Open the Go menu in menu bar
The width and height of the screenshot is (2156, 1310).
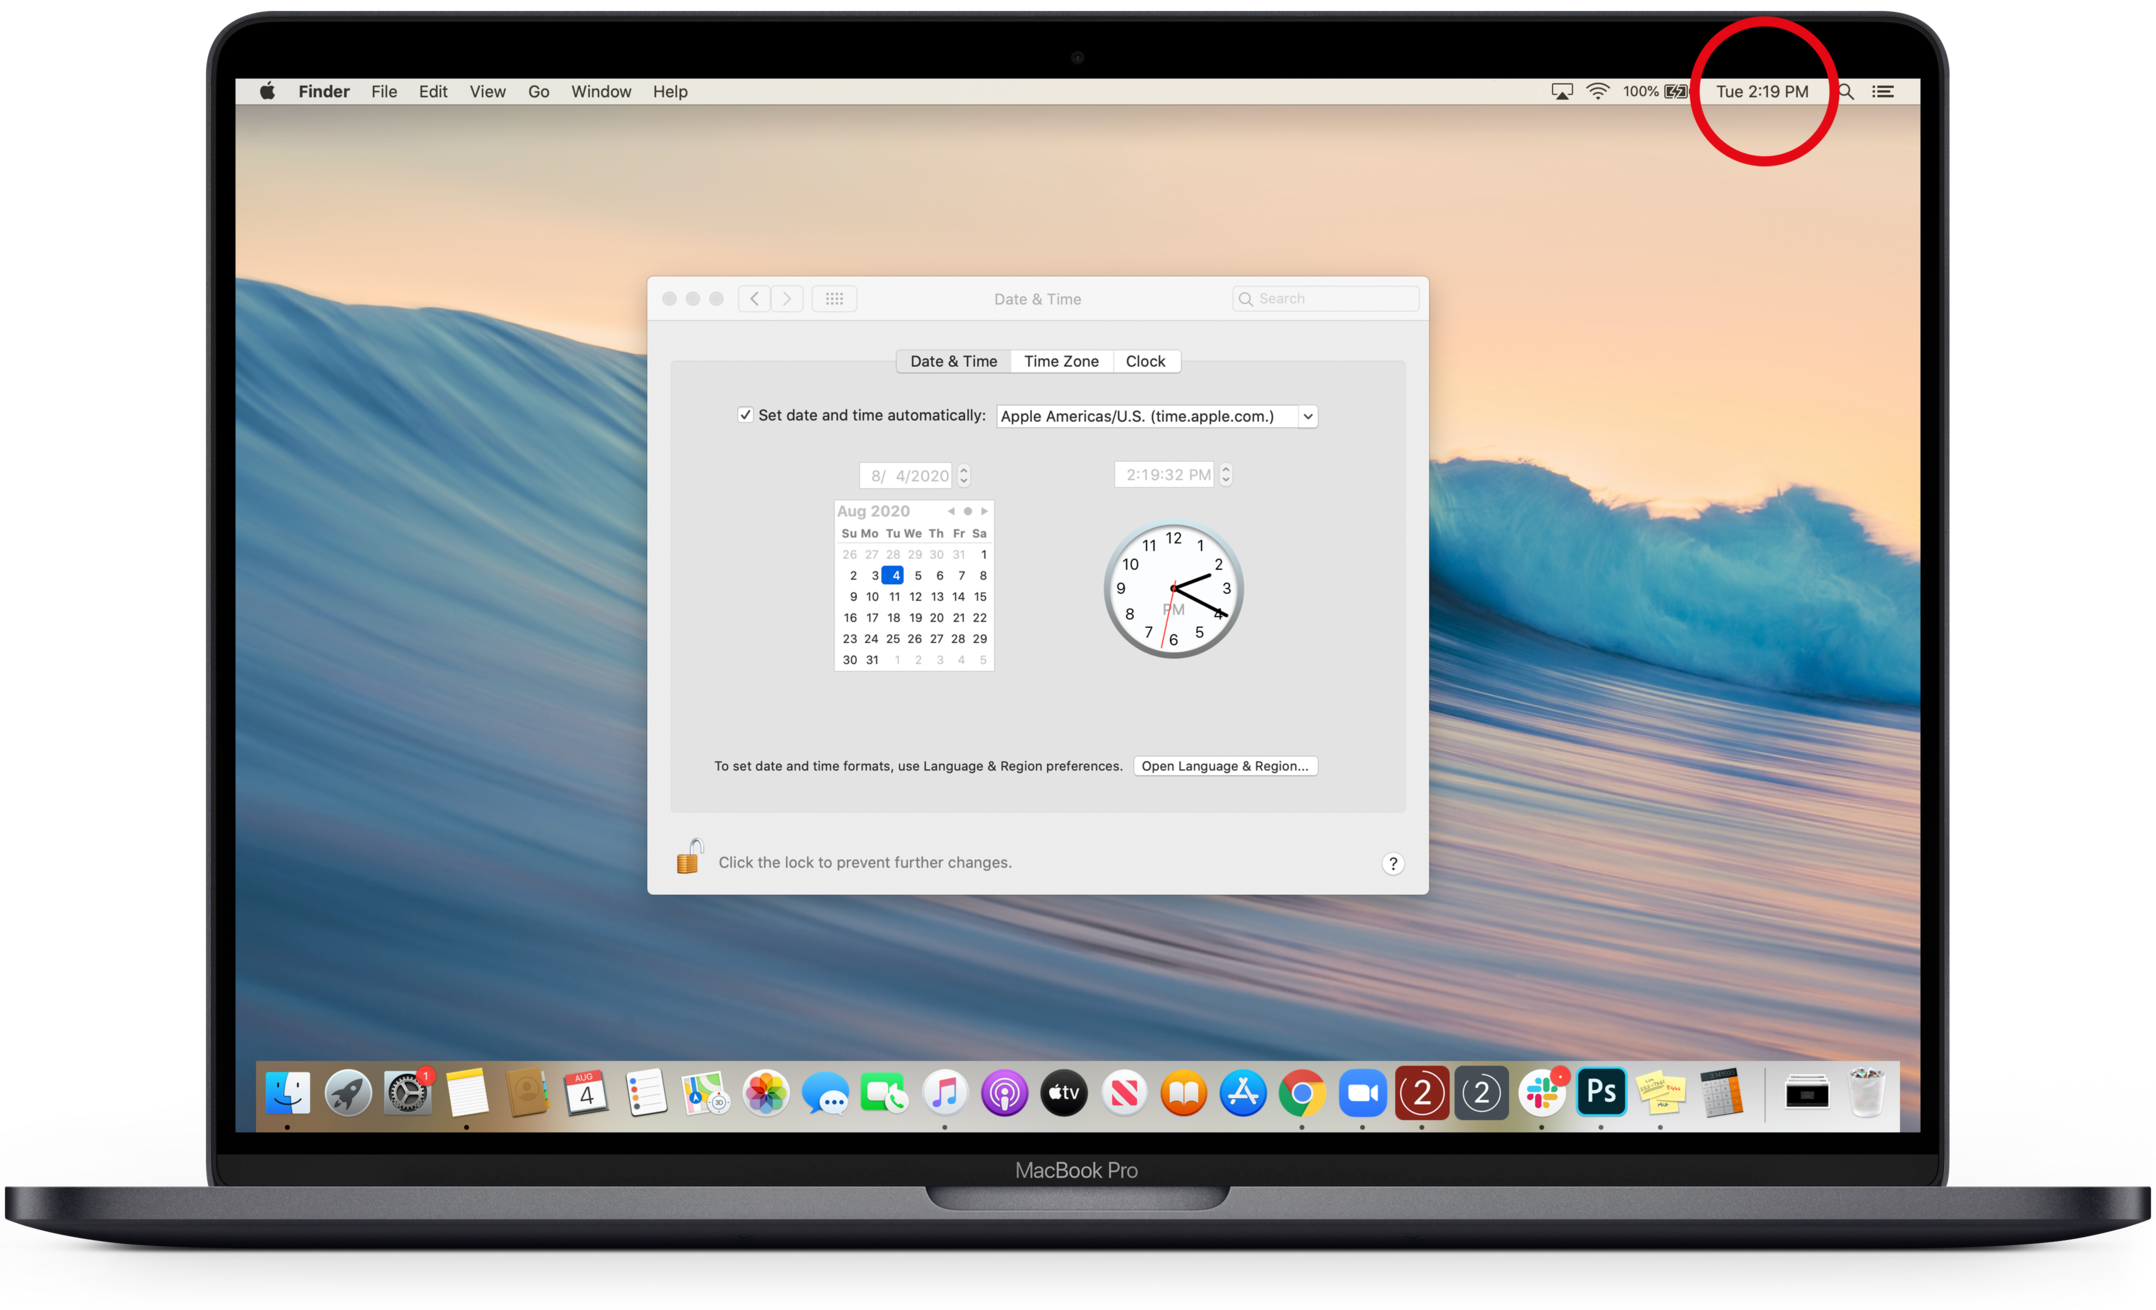pos(538,92)
